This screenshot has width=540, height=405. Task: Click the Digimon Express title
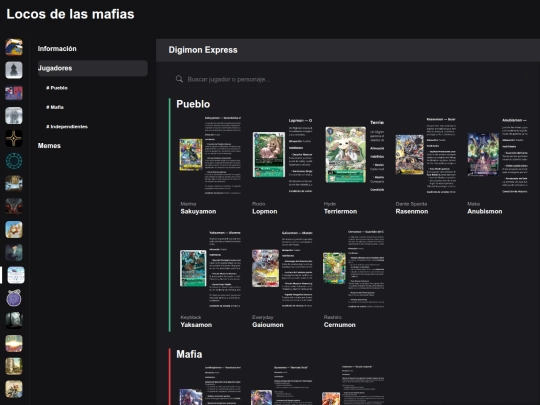click(x=203, y=50)
